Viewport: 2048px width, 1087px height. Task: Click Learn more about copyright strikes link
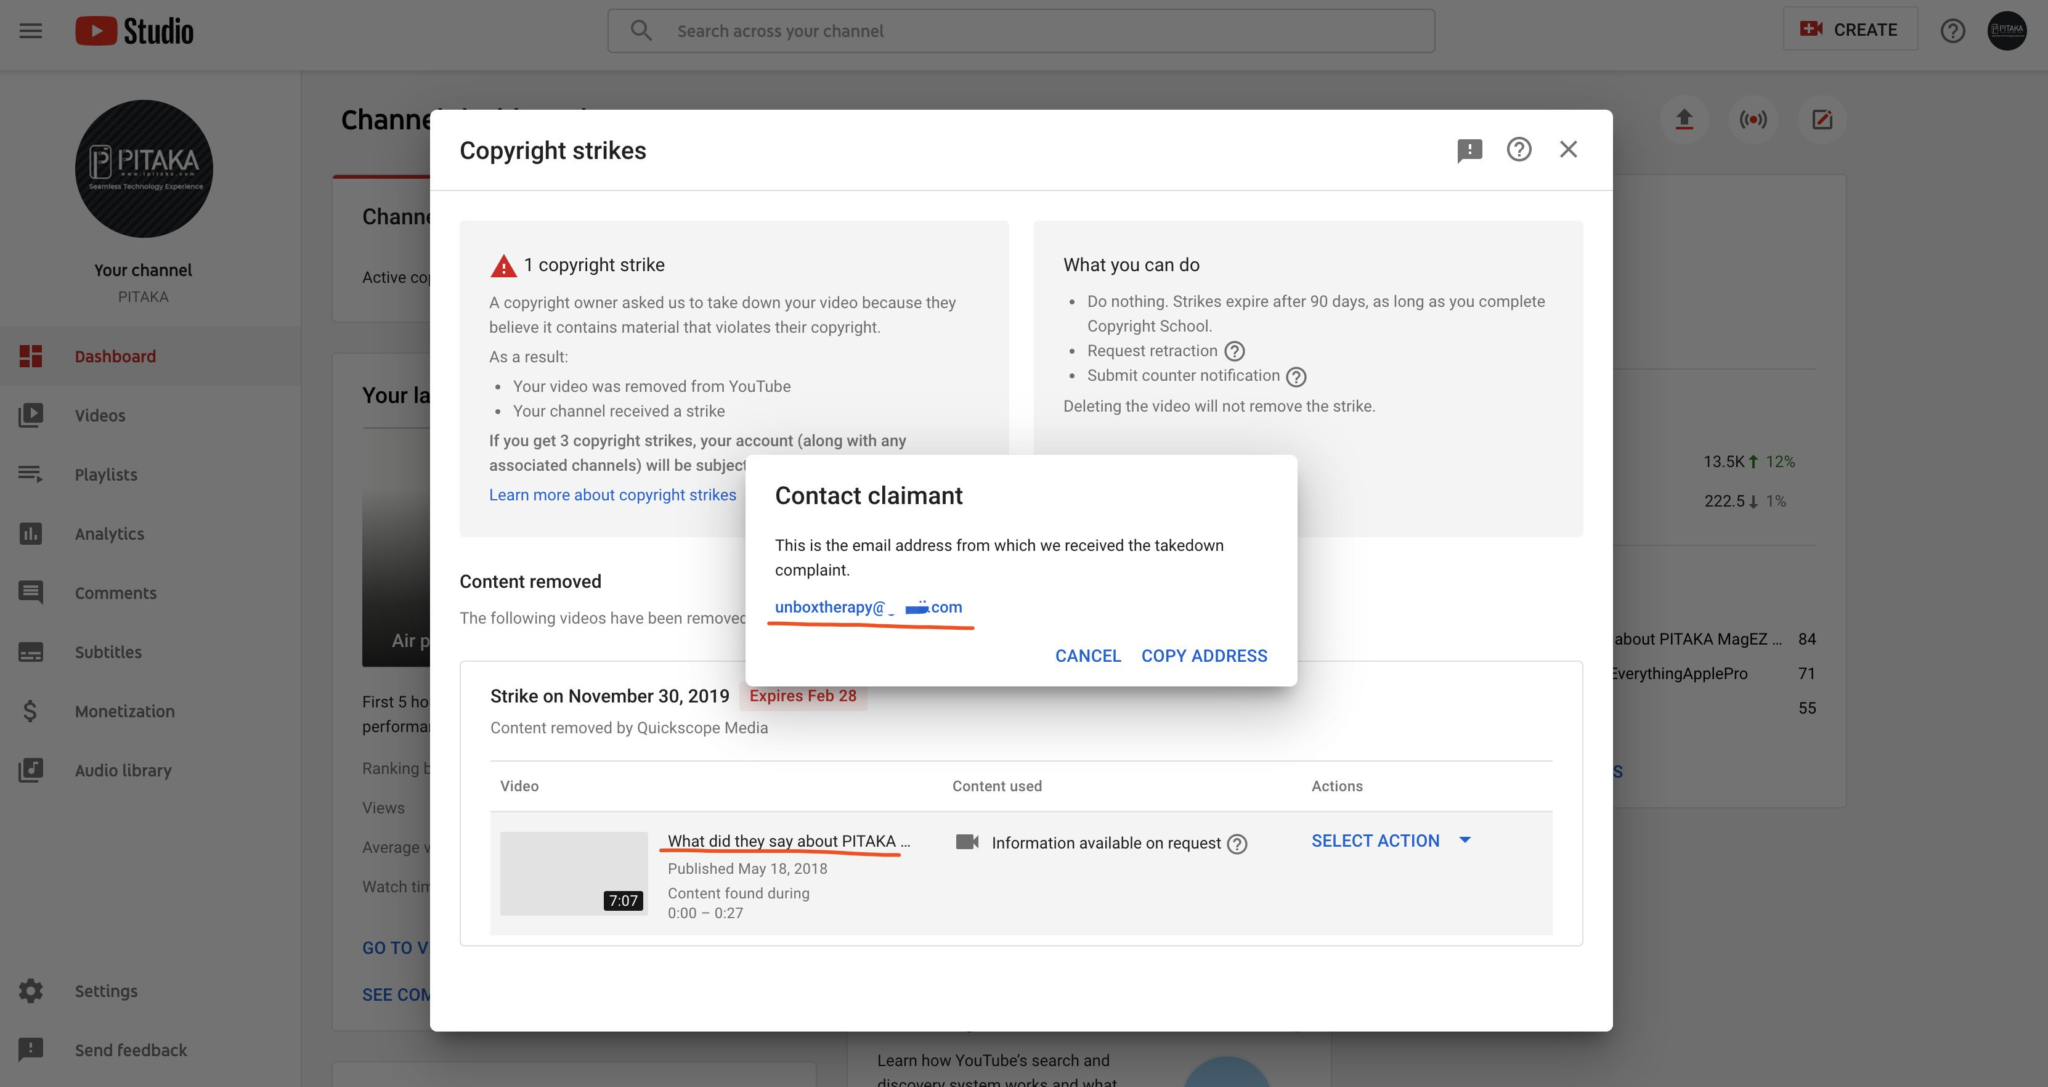(612, 494)
